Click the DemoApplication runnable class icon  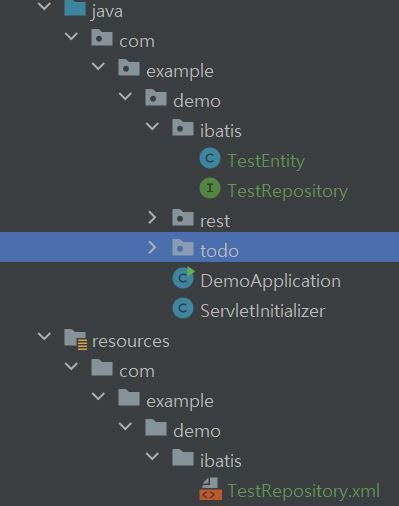point(183,278)
